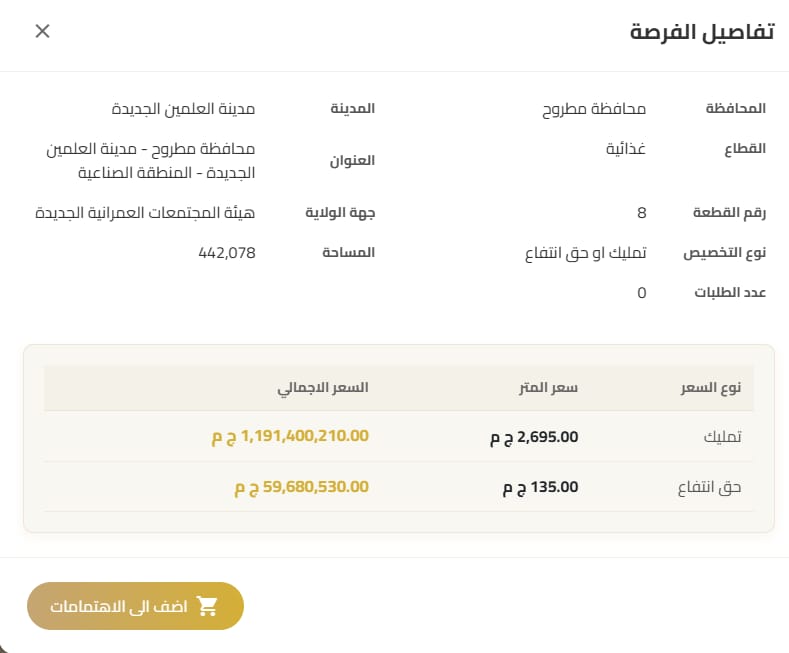Select the تمليك price type row
The width and height of the screenshot is (789, 653).
click(722, 436)
